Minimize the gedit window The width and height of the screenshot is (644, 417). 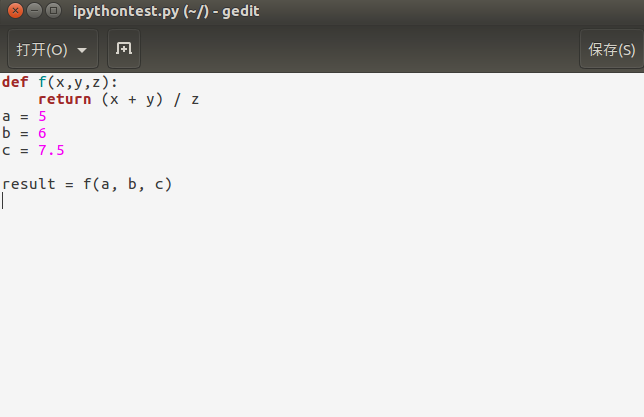coord(34,11)
